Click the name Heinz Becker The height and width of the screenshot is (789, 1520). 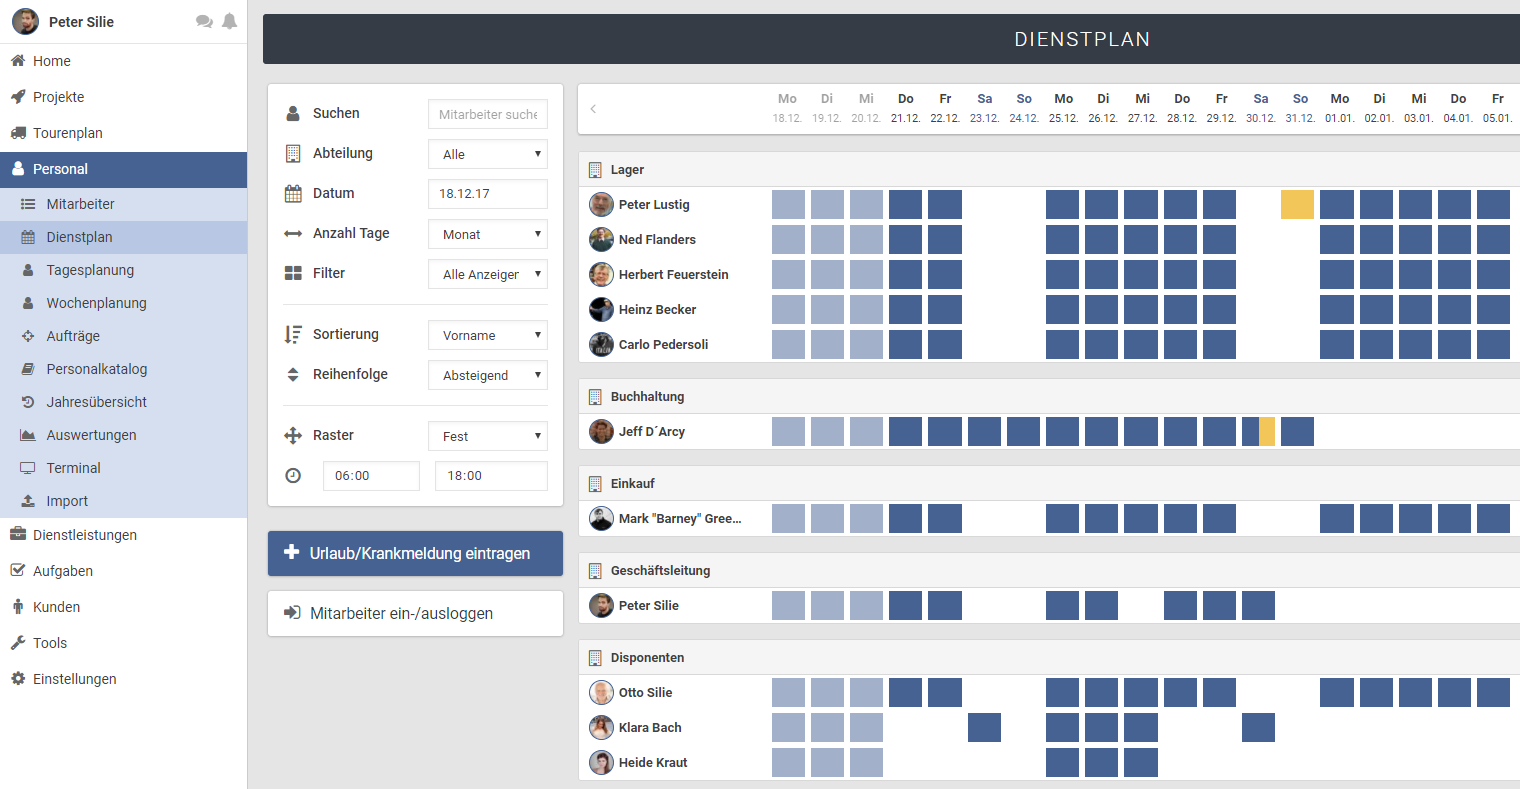click(657, 309)
